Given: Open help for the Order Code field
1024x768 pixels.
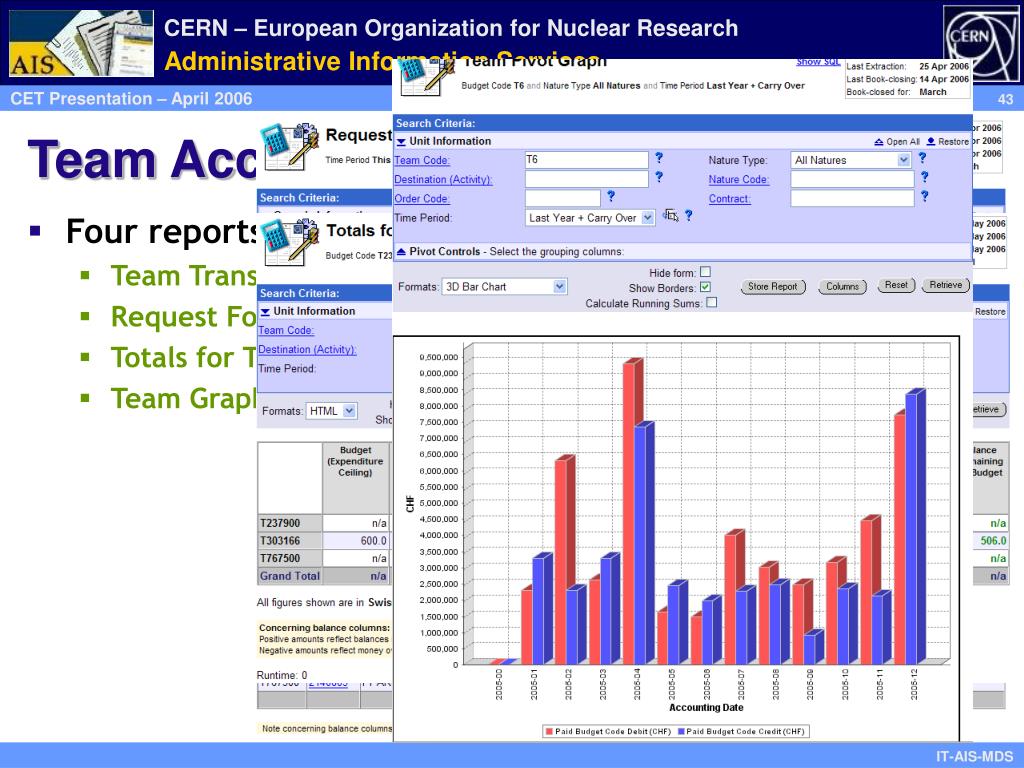Looking at the screenshot, I should pyautogui.click(x=611, y=196).
